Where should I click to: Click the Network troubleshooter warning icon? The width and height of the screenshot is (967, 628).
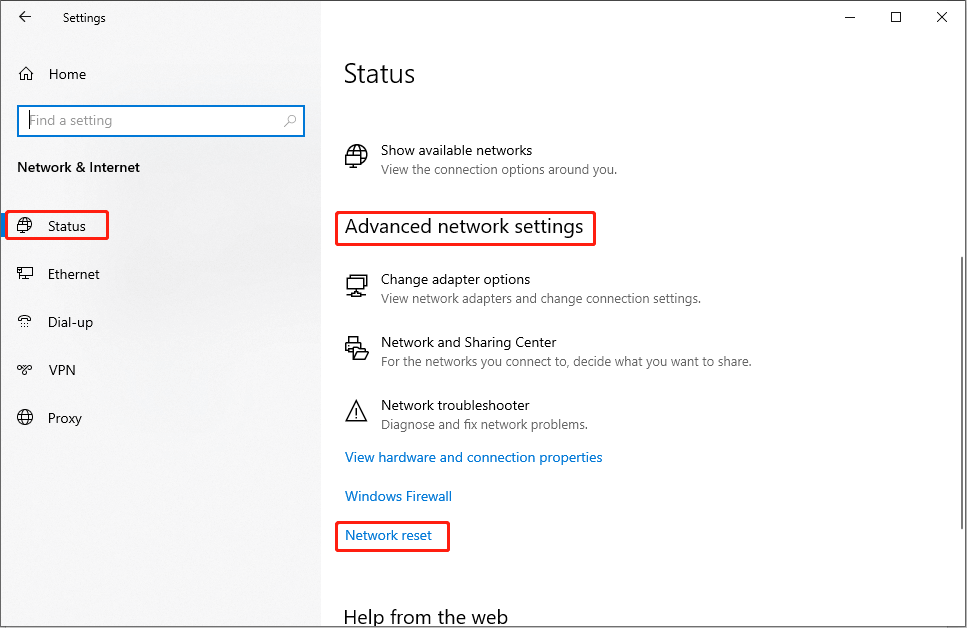click(x=356, y=411)
